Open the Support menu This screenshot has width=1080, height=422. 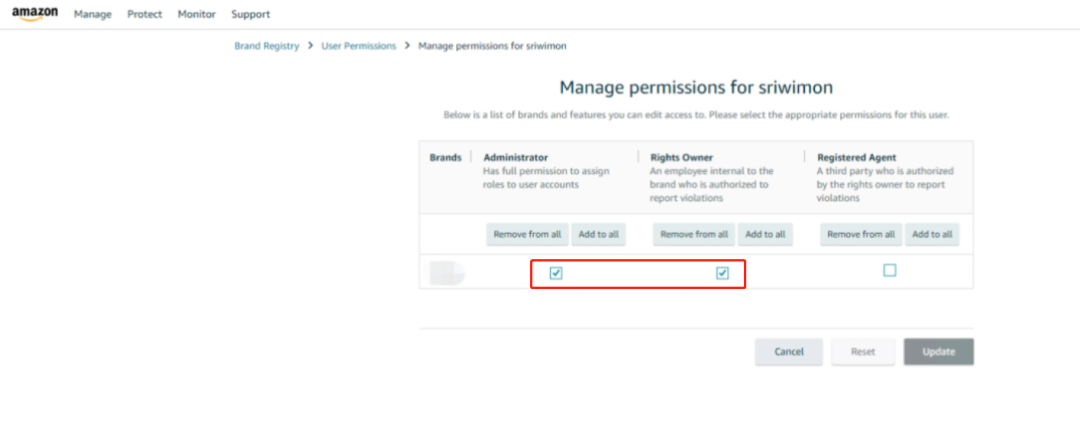(x=250, y=15)
